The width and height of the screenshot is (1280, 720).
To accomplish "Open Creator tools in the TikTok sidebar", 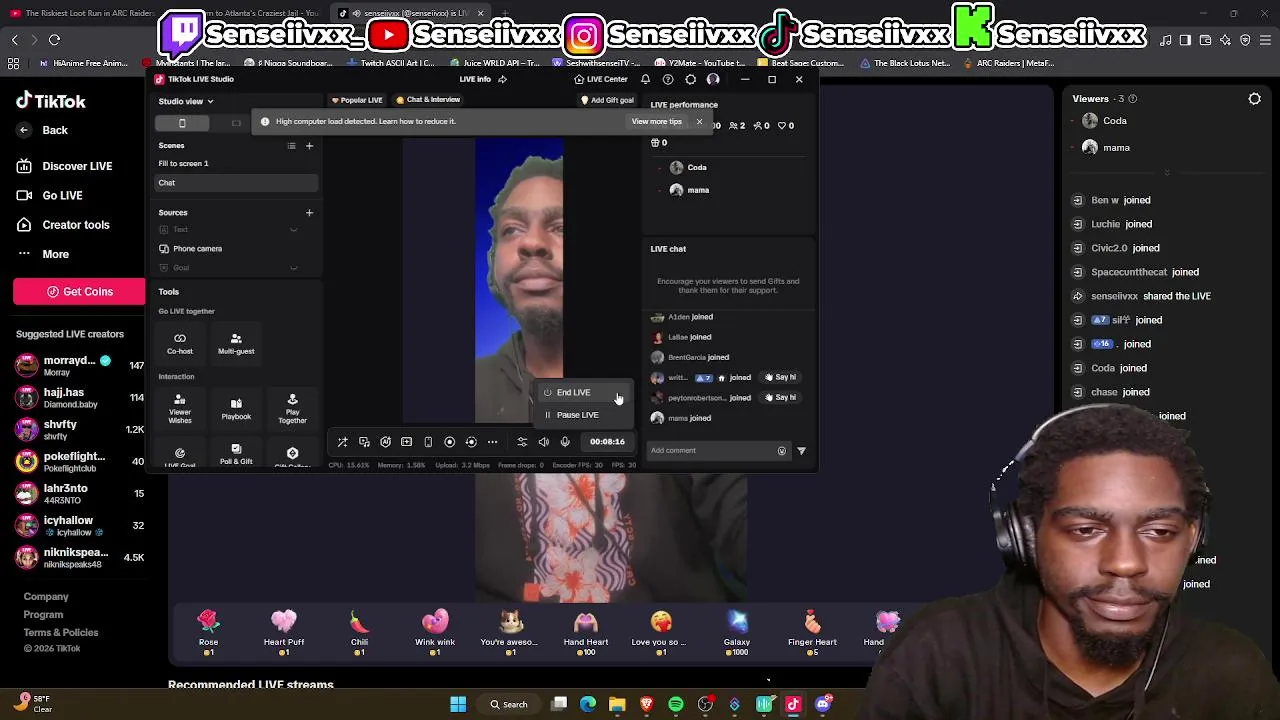I will pos(63,225).
